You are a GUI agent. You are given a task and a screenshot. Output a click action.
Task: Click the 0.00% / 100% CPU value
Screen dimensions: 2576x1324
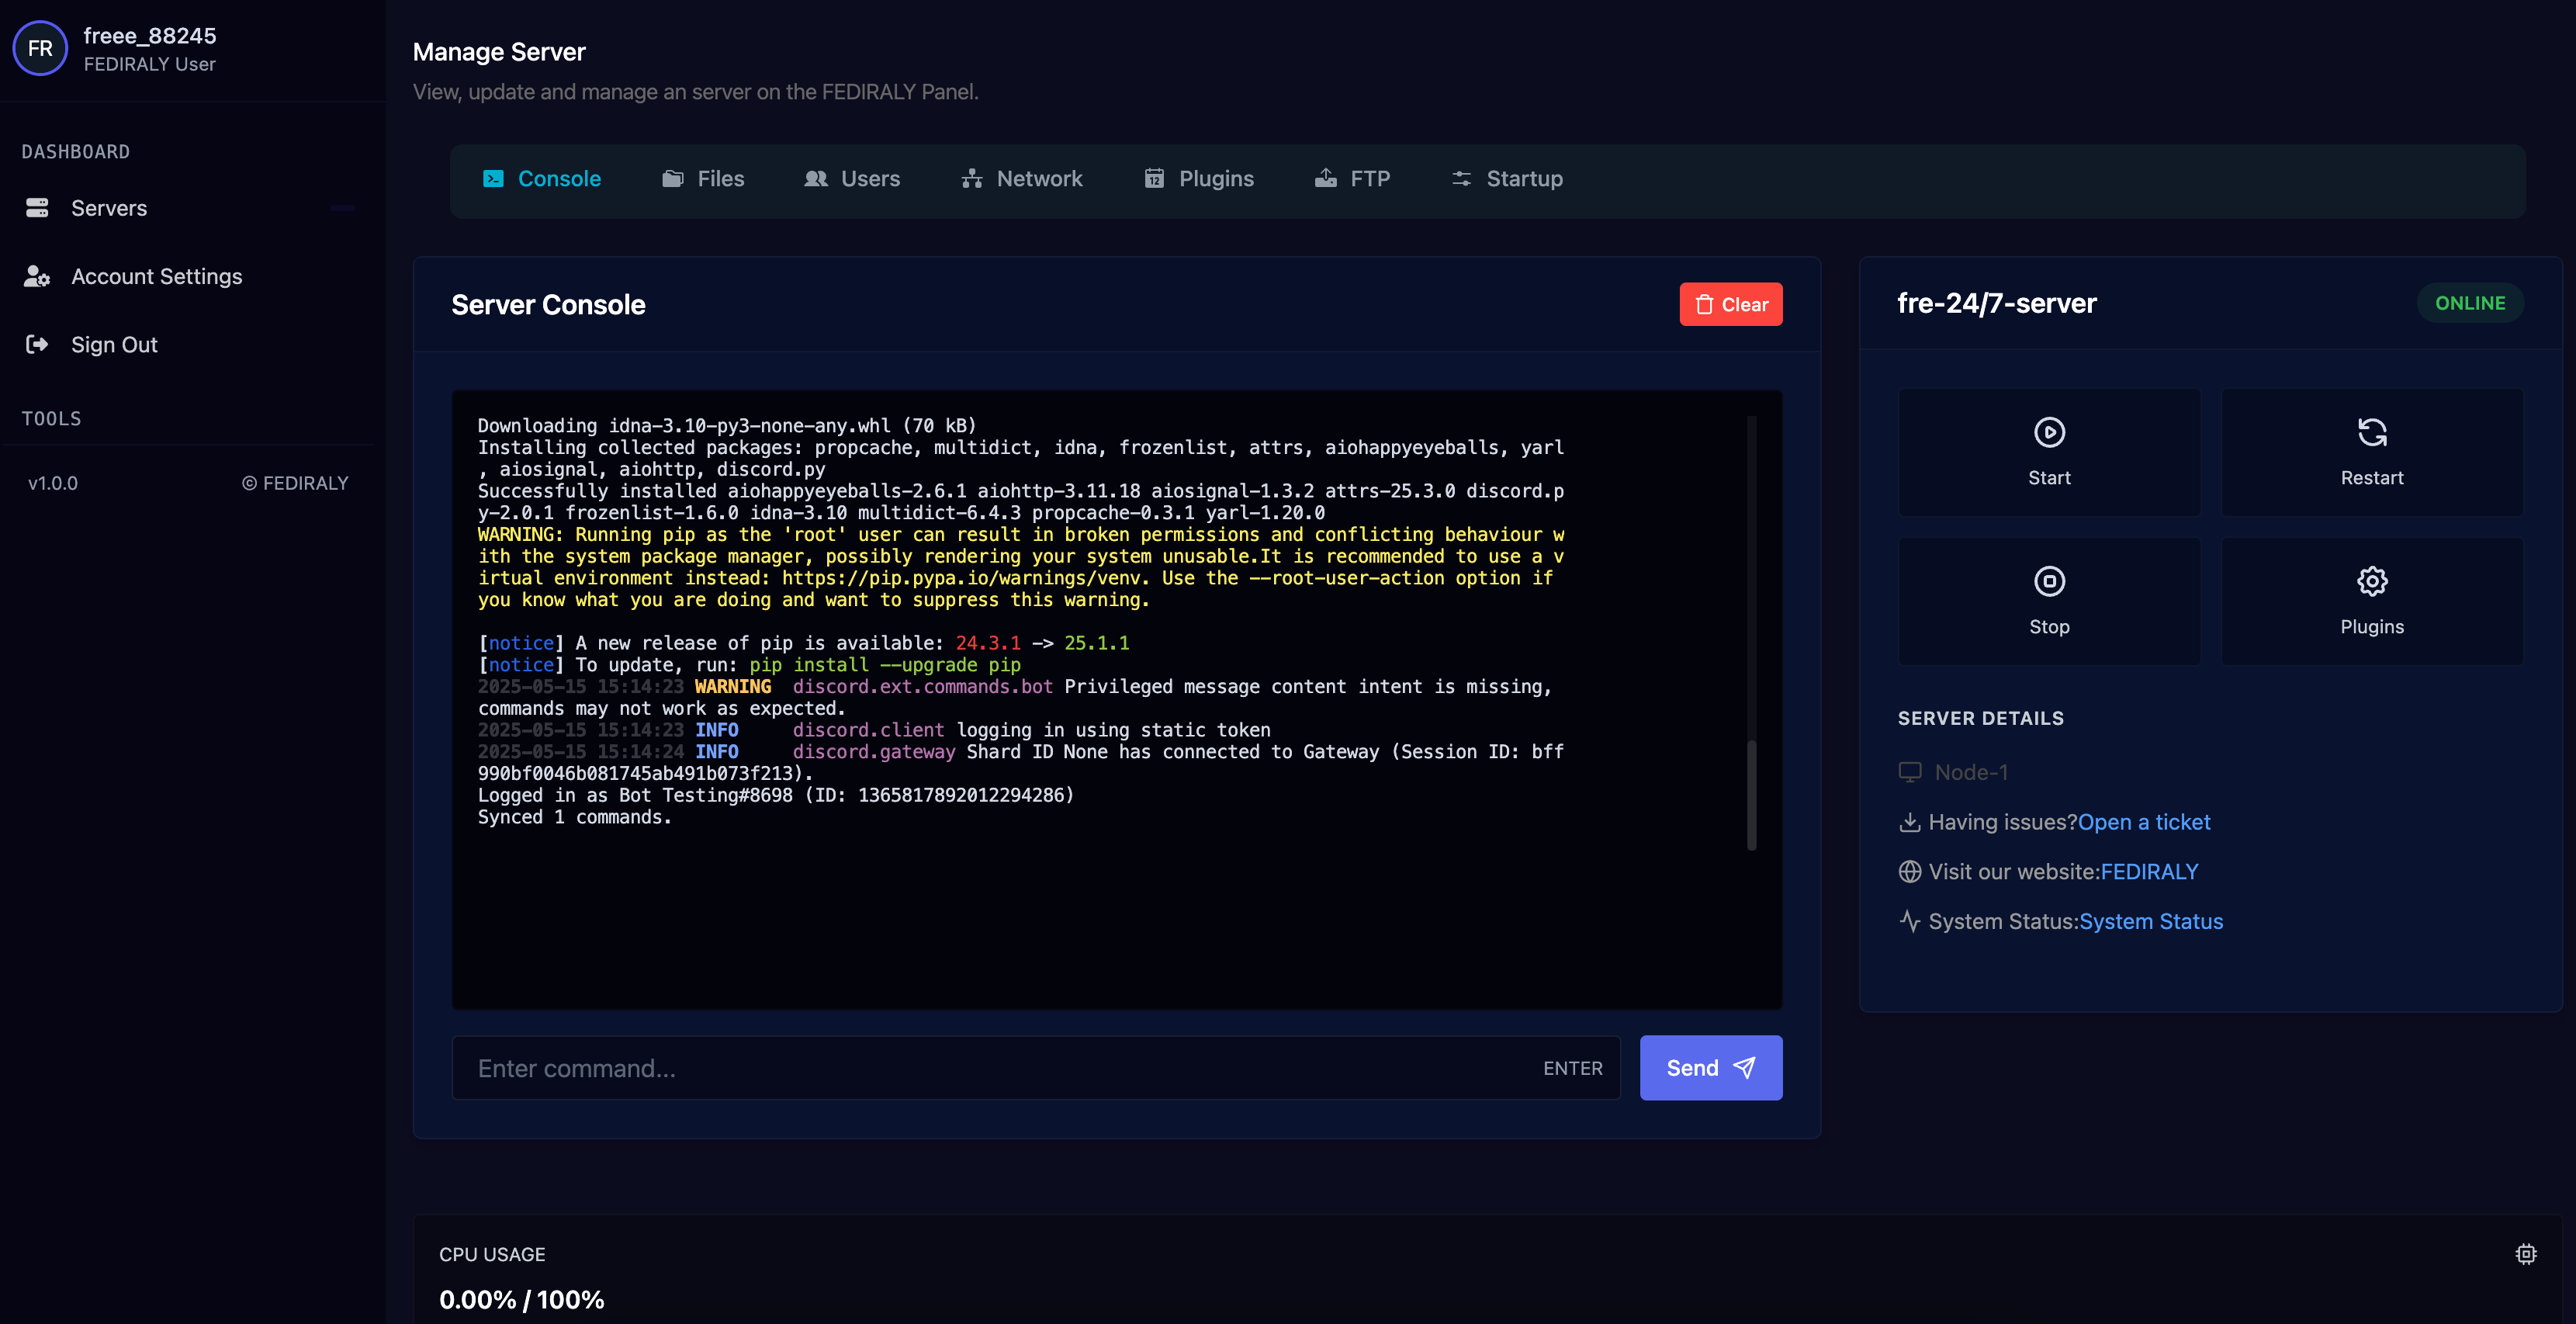tap(522, 1300)
